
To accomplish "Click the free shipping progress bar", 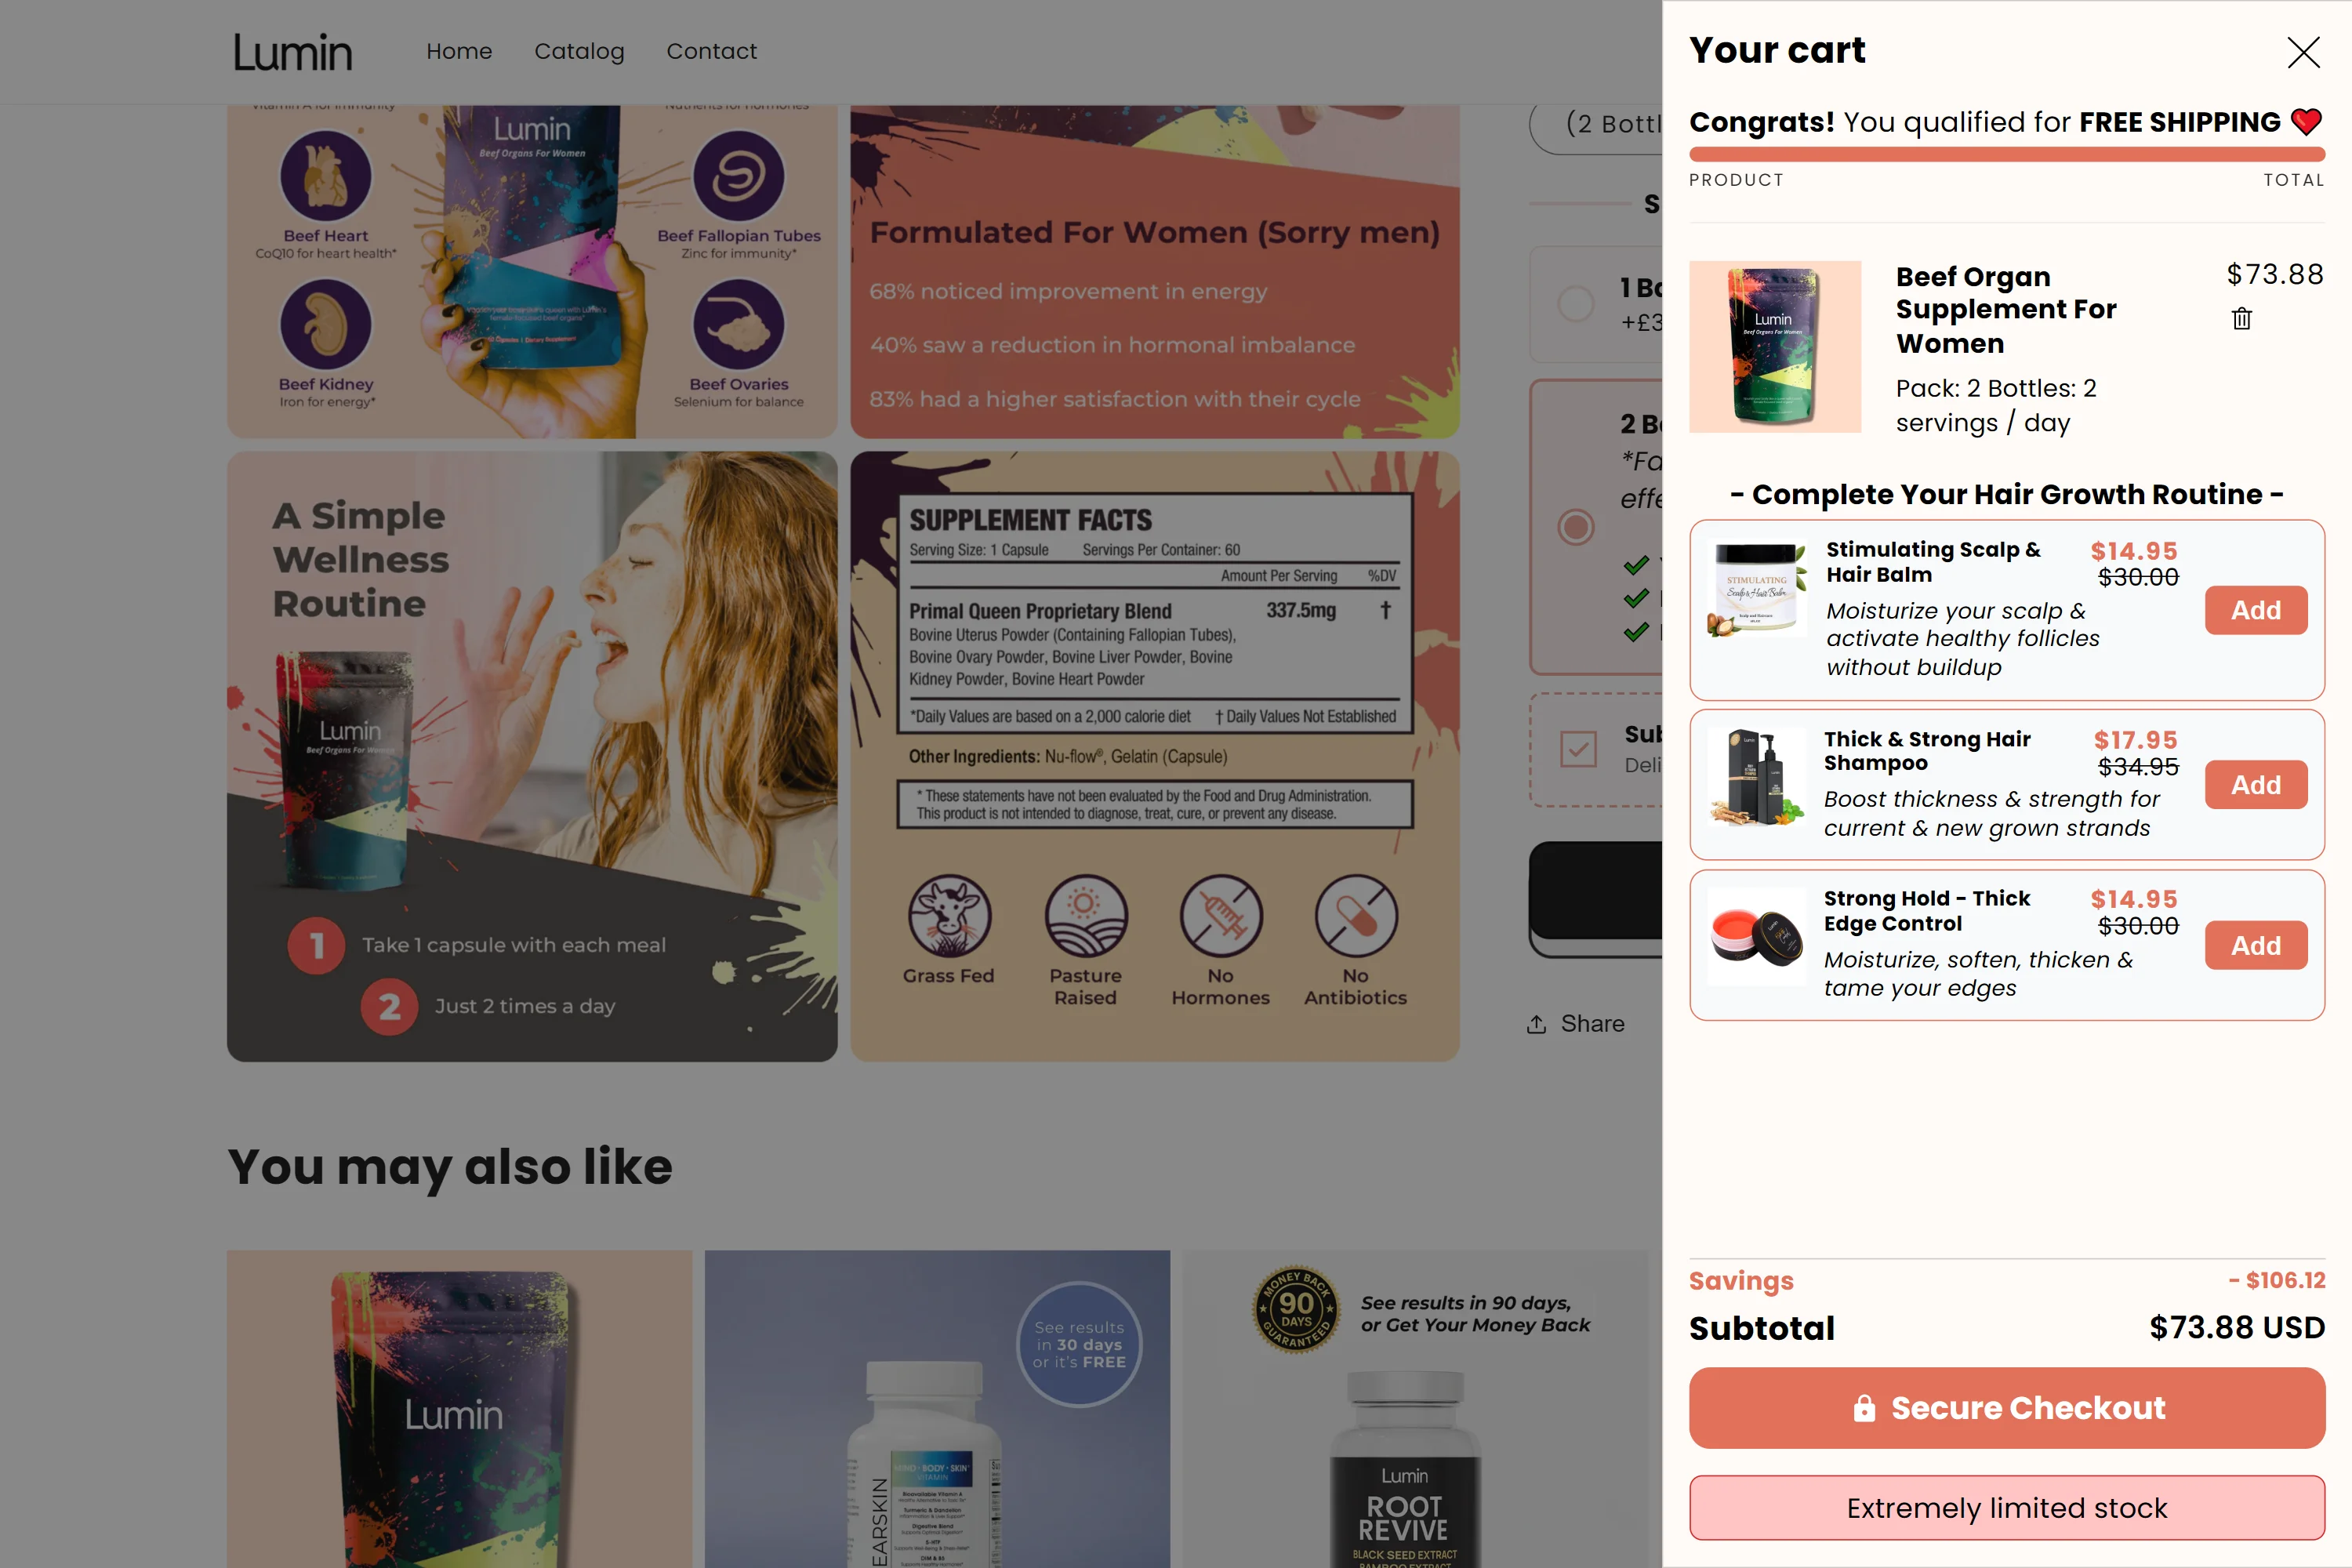I will pyautogui.click(x=2006, y=154).
